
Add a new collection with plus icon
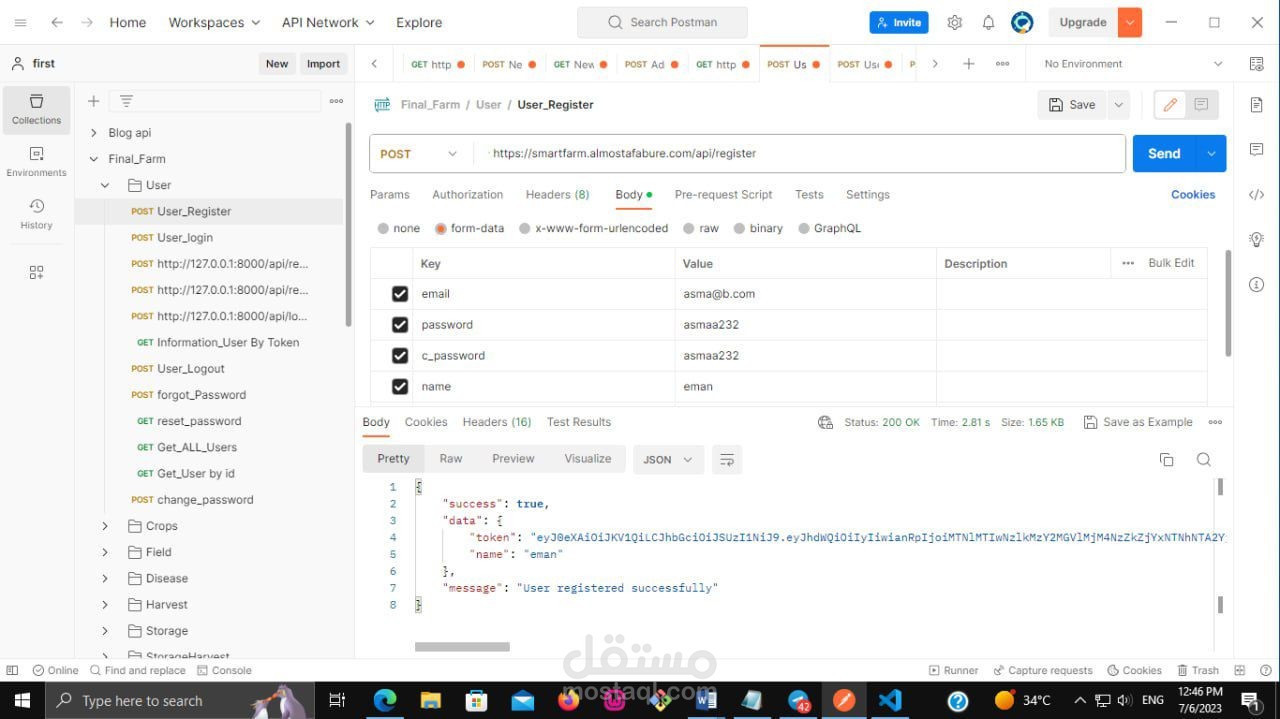pos(93,101)
